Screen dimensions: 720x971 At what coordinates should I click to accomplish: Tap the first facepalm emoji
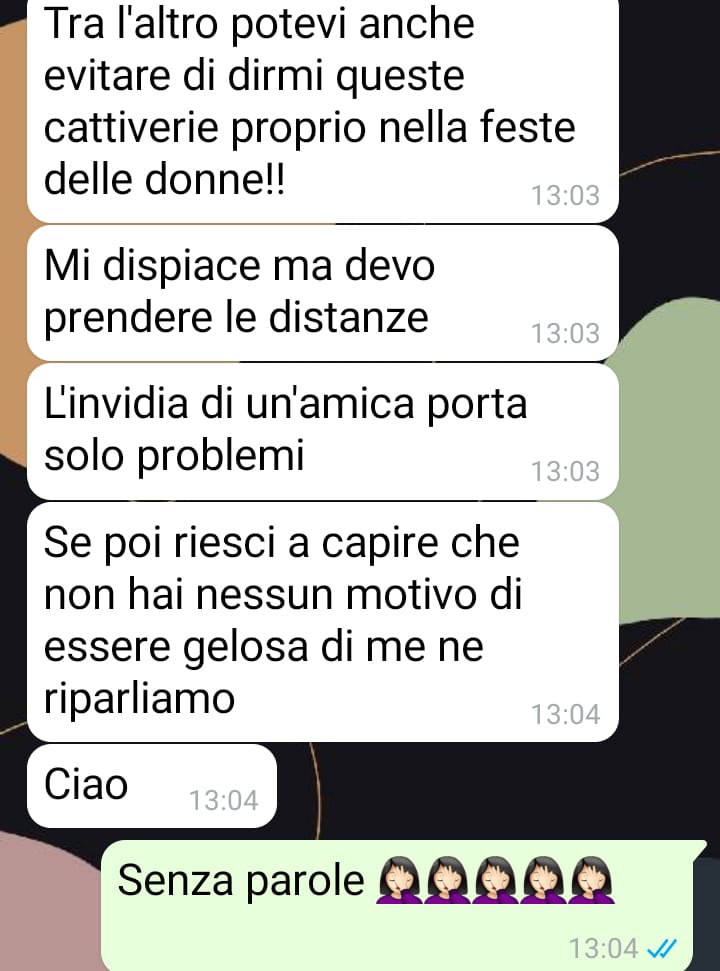pos(399,880)
